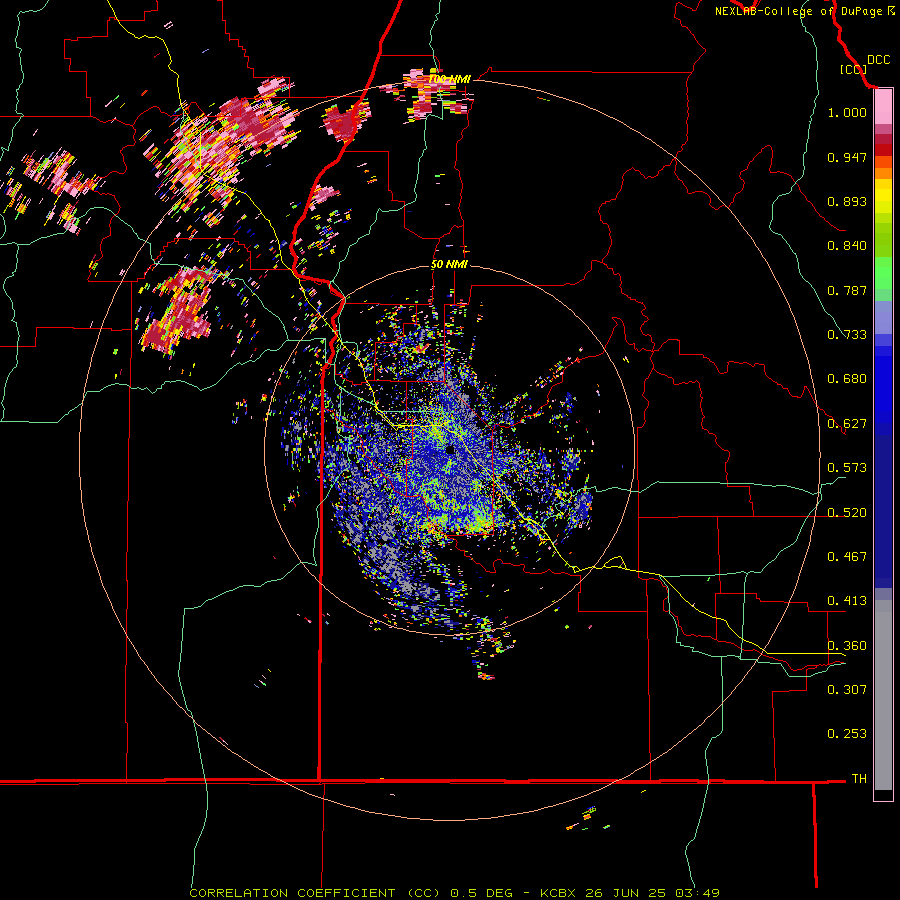Click the TH threshold label
The width and height of the screenshot is (900, 900).
859,779
